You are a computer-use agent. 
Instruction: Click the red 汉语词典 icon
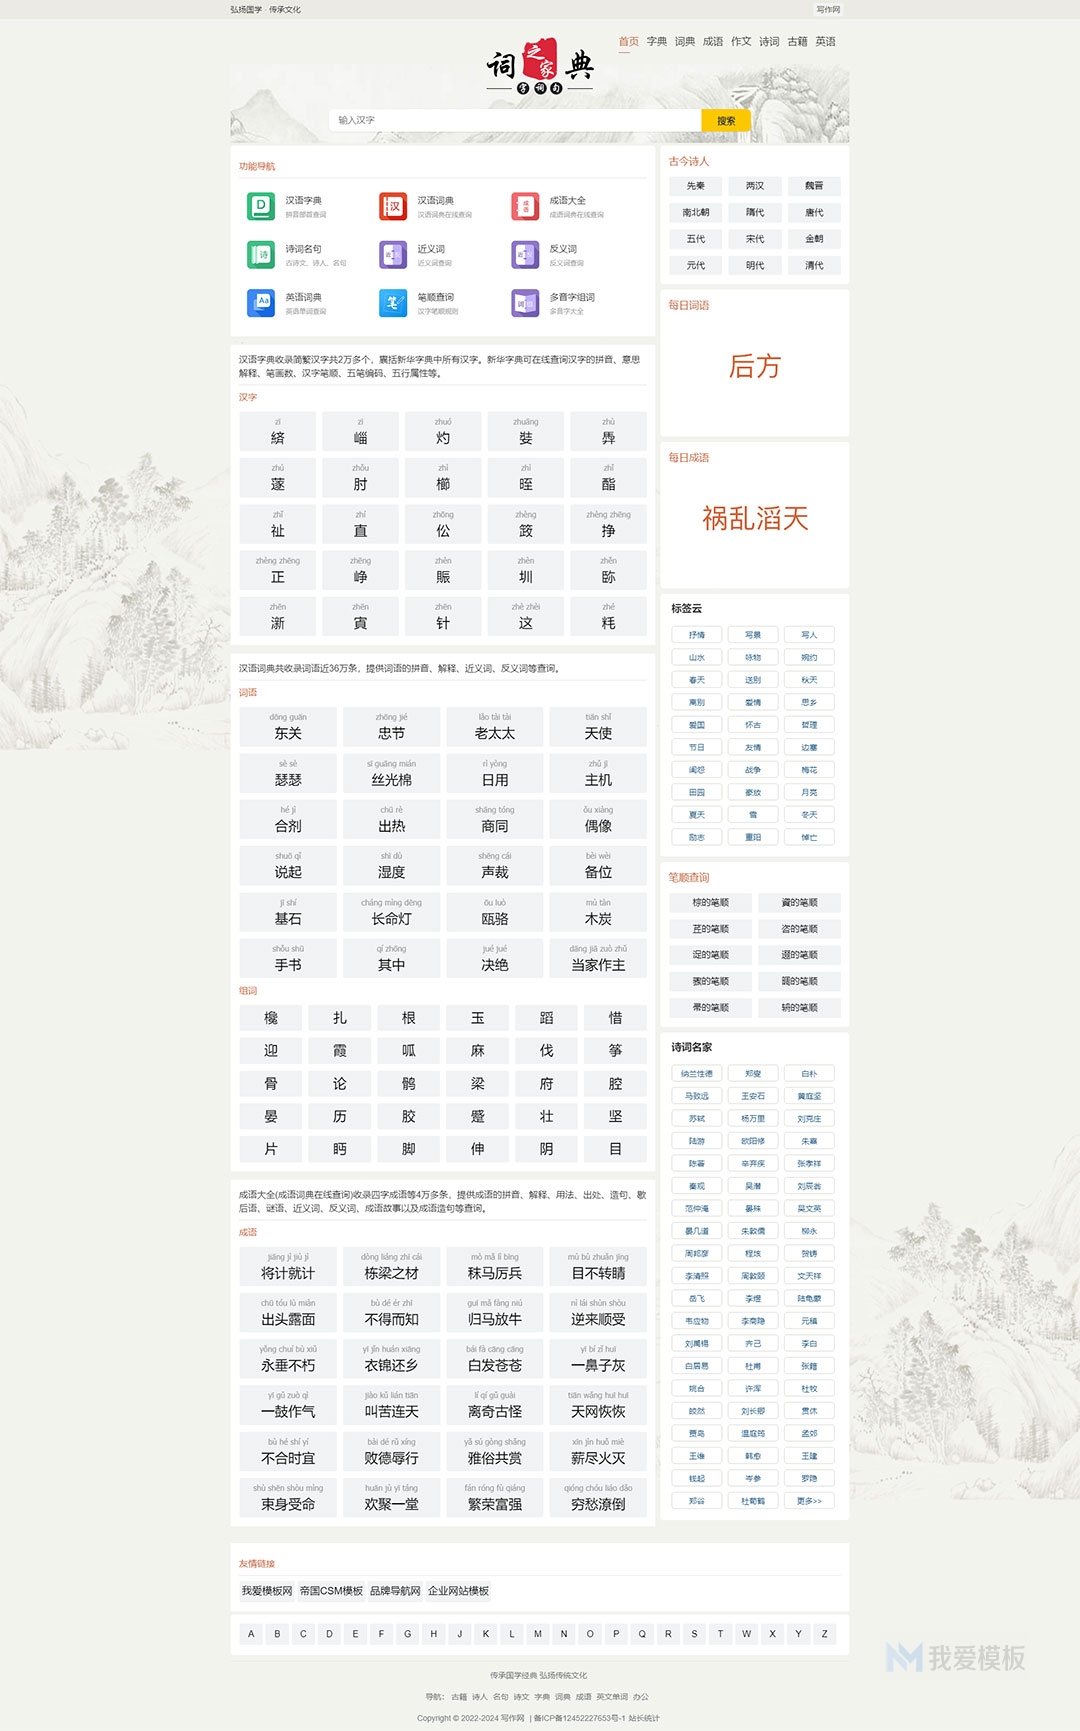pyautogui.click(x=393, y=206)
